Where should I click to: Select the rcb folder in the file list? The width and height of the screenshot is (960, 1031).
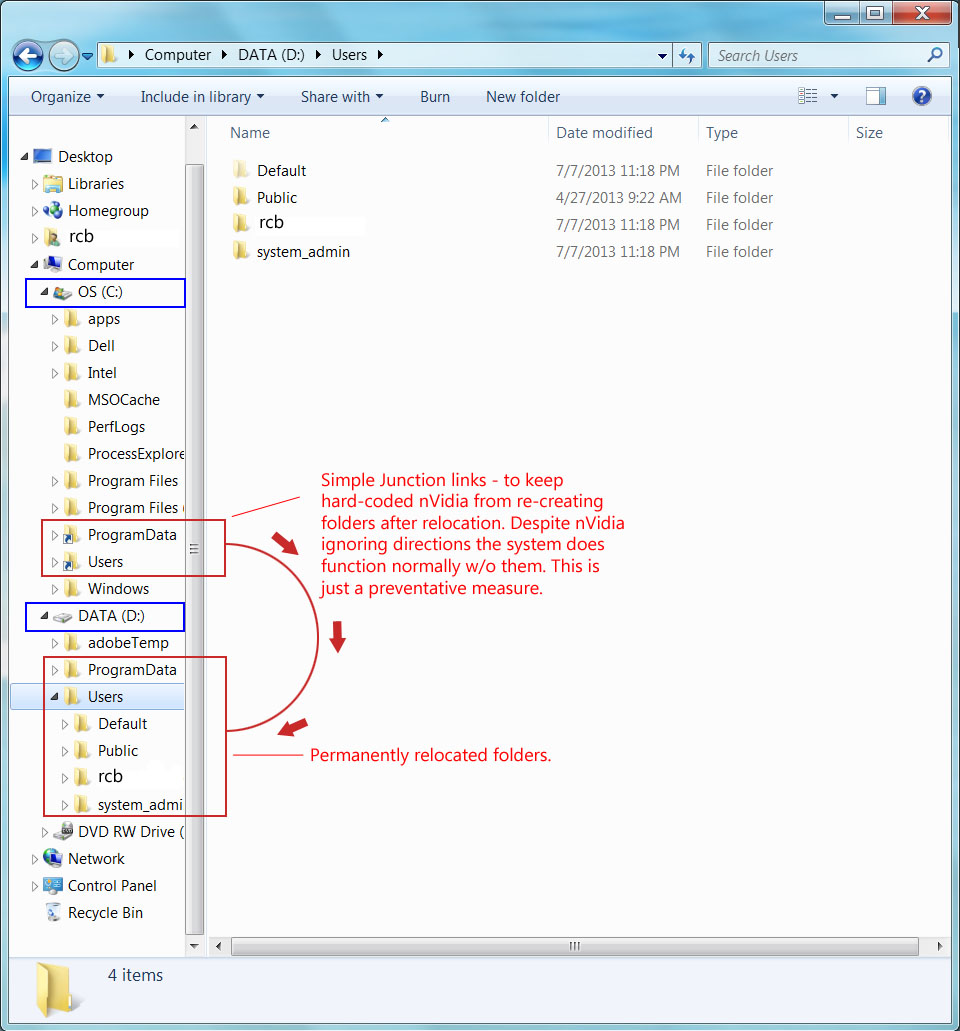click(271, 223)
